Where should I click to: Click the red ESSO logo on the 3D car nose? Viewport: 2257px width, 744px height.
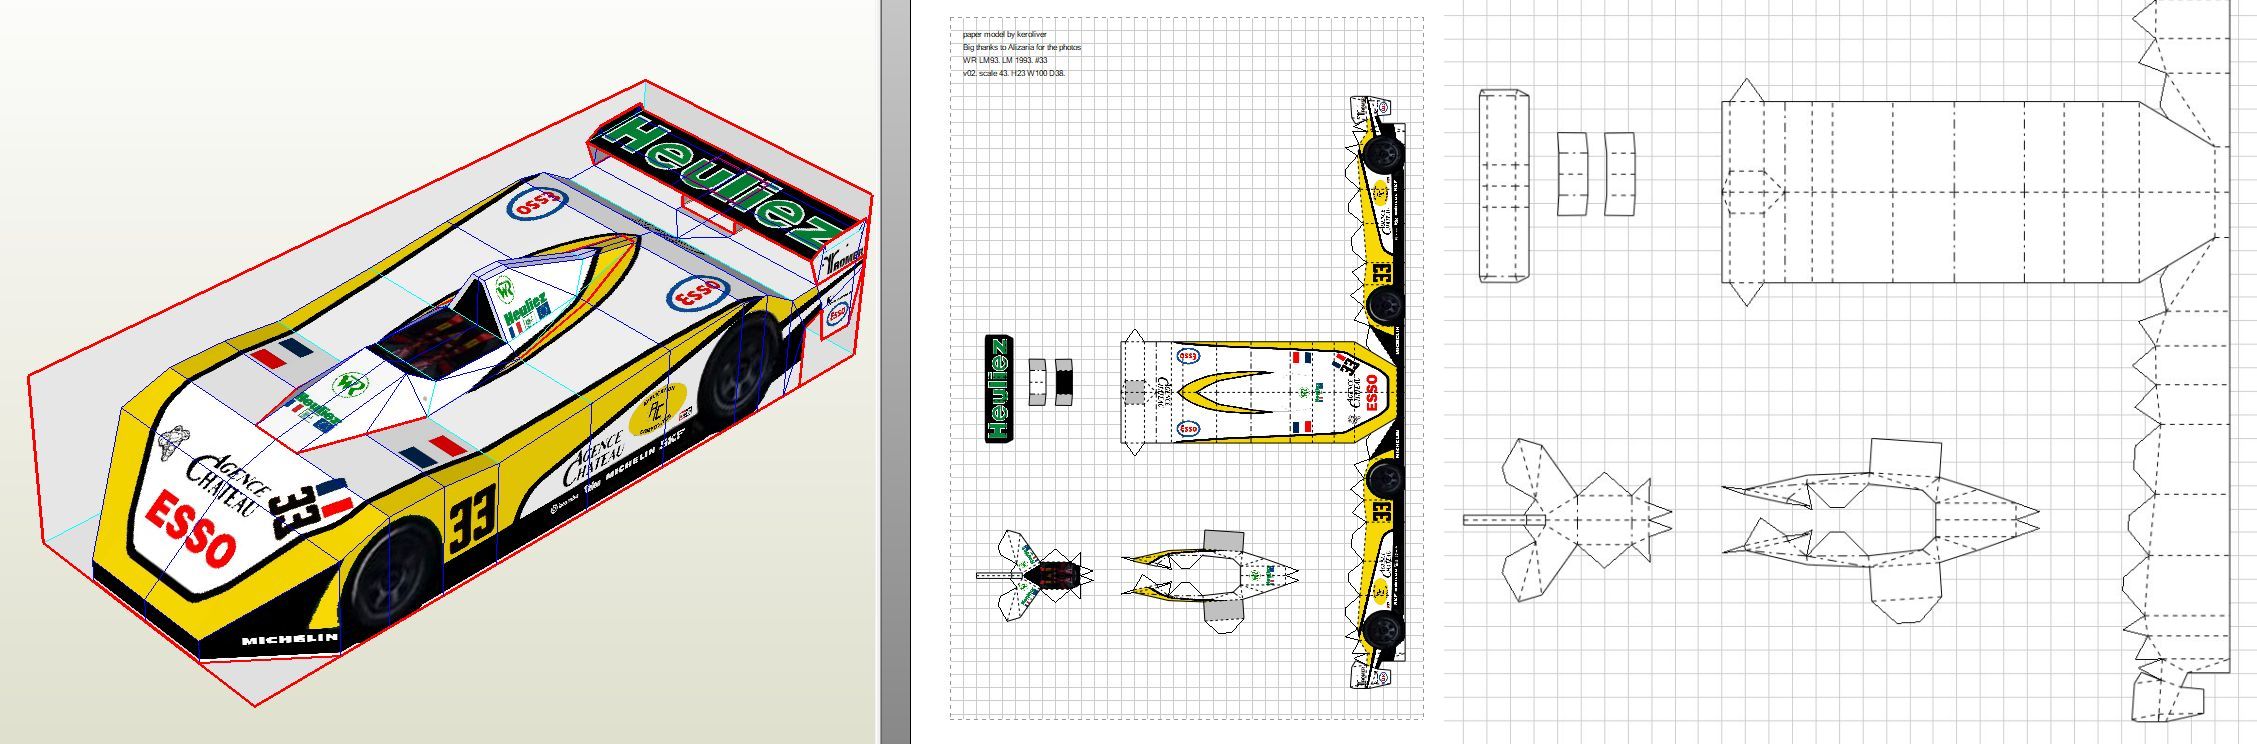tap(190, 530)
